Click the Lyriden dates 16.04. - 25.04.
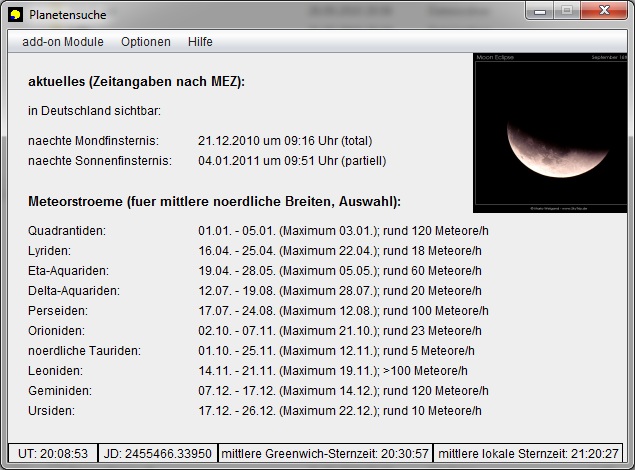The image size is (635, 470). tap(237, 251)
